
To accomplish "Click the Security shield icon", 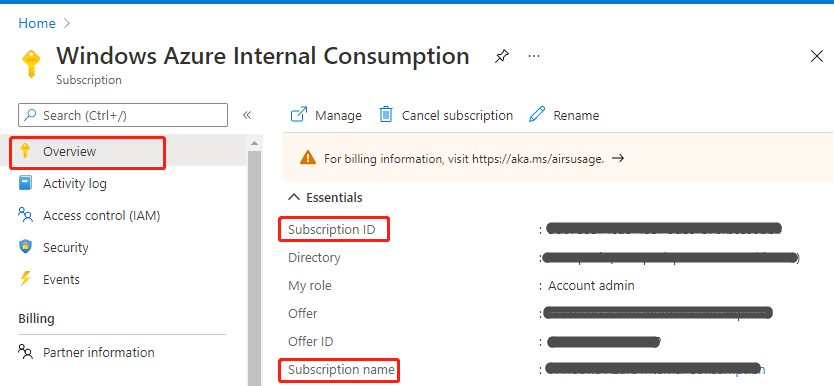I will coord(25,247).
